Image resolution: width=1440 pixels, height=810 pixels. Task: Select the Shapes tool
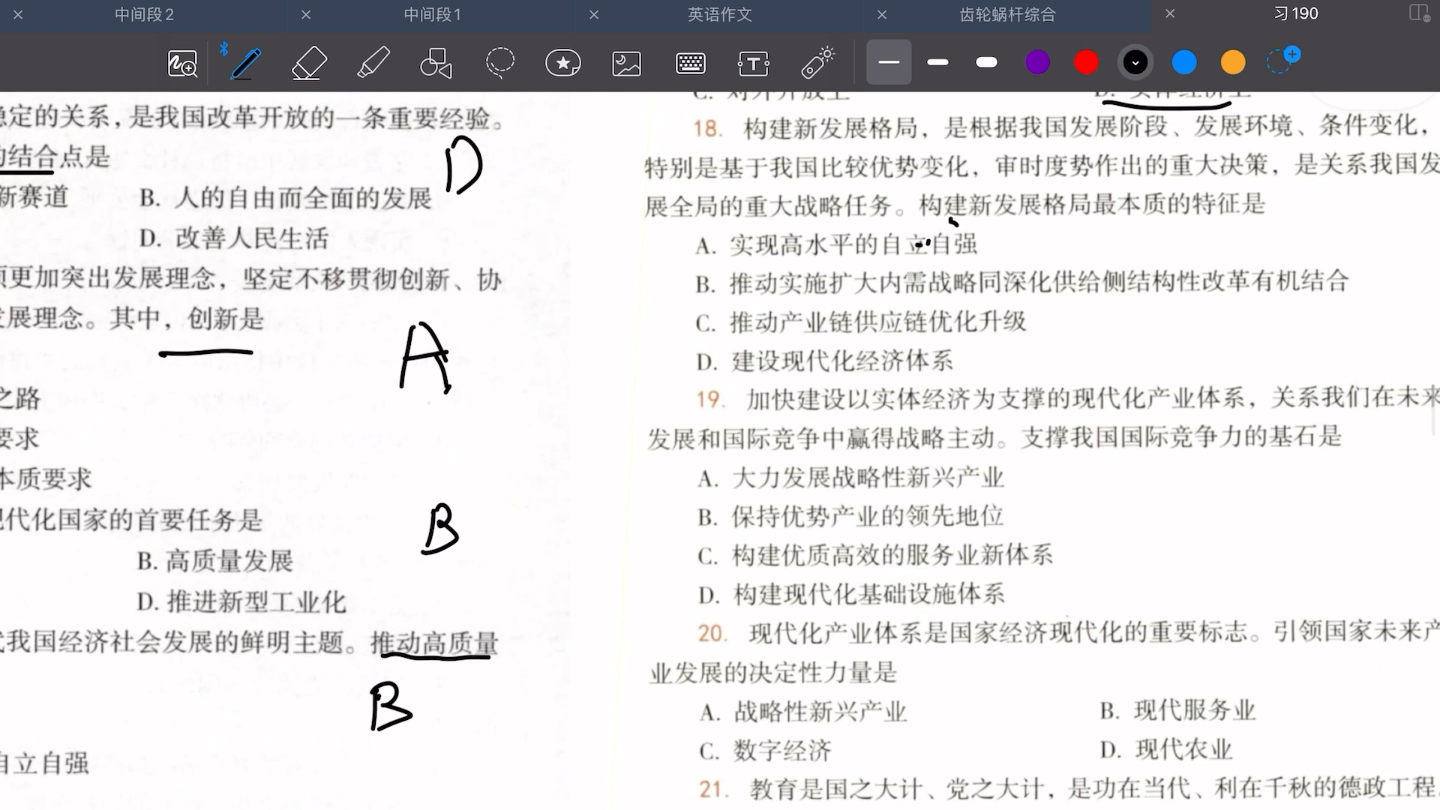(x=436, y=63)
